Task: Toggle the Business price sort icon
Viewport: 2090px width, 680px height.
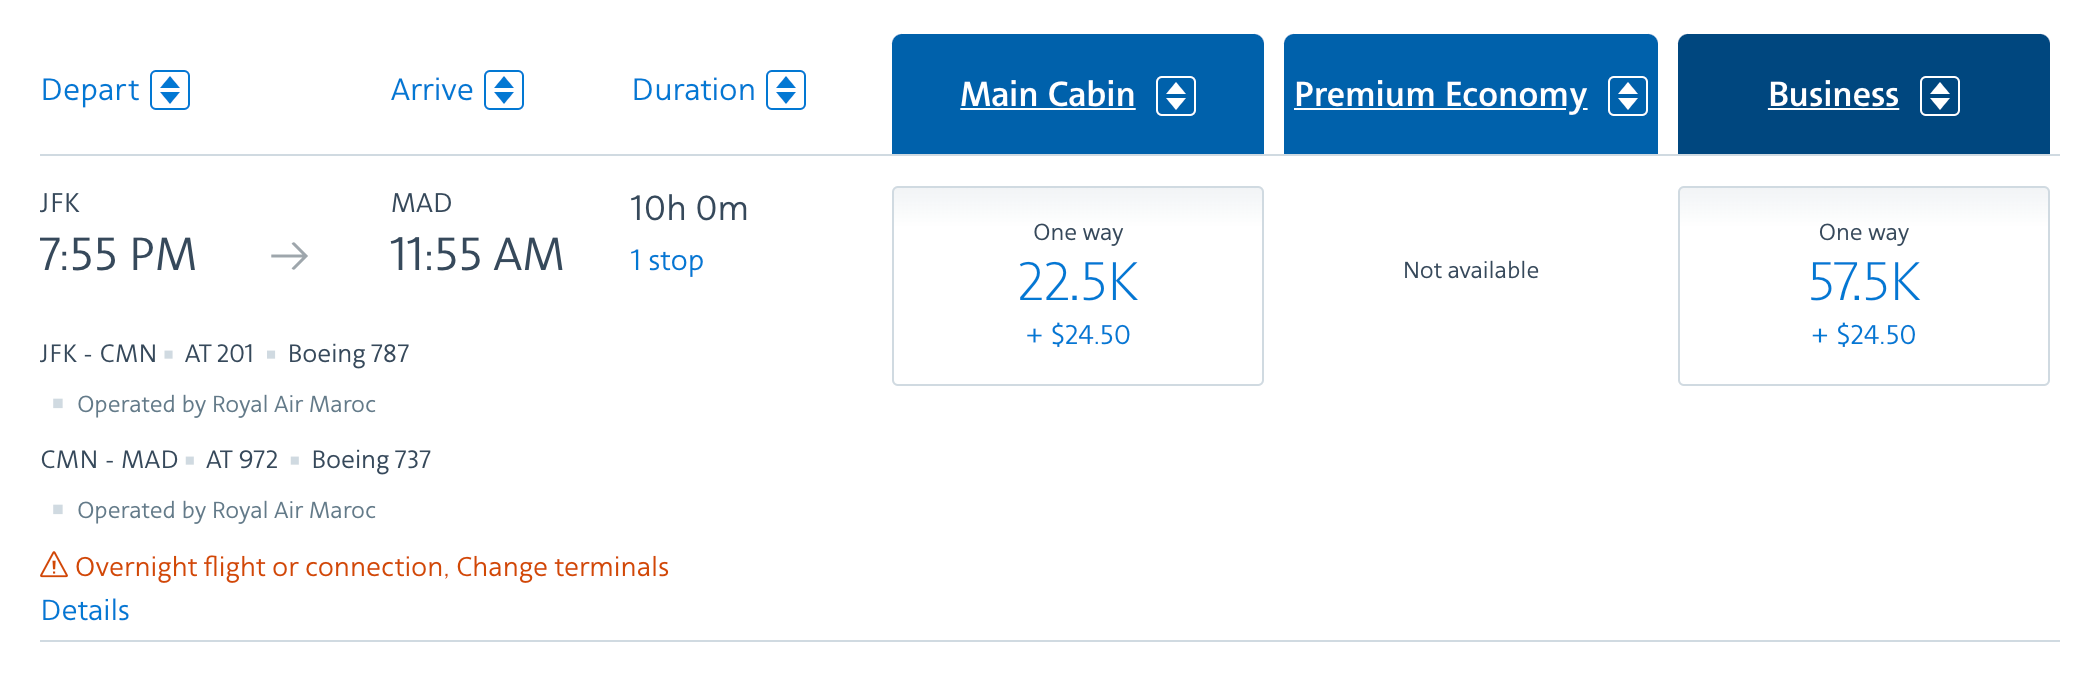Action: [1940, 96]
